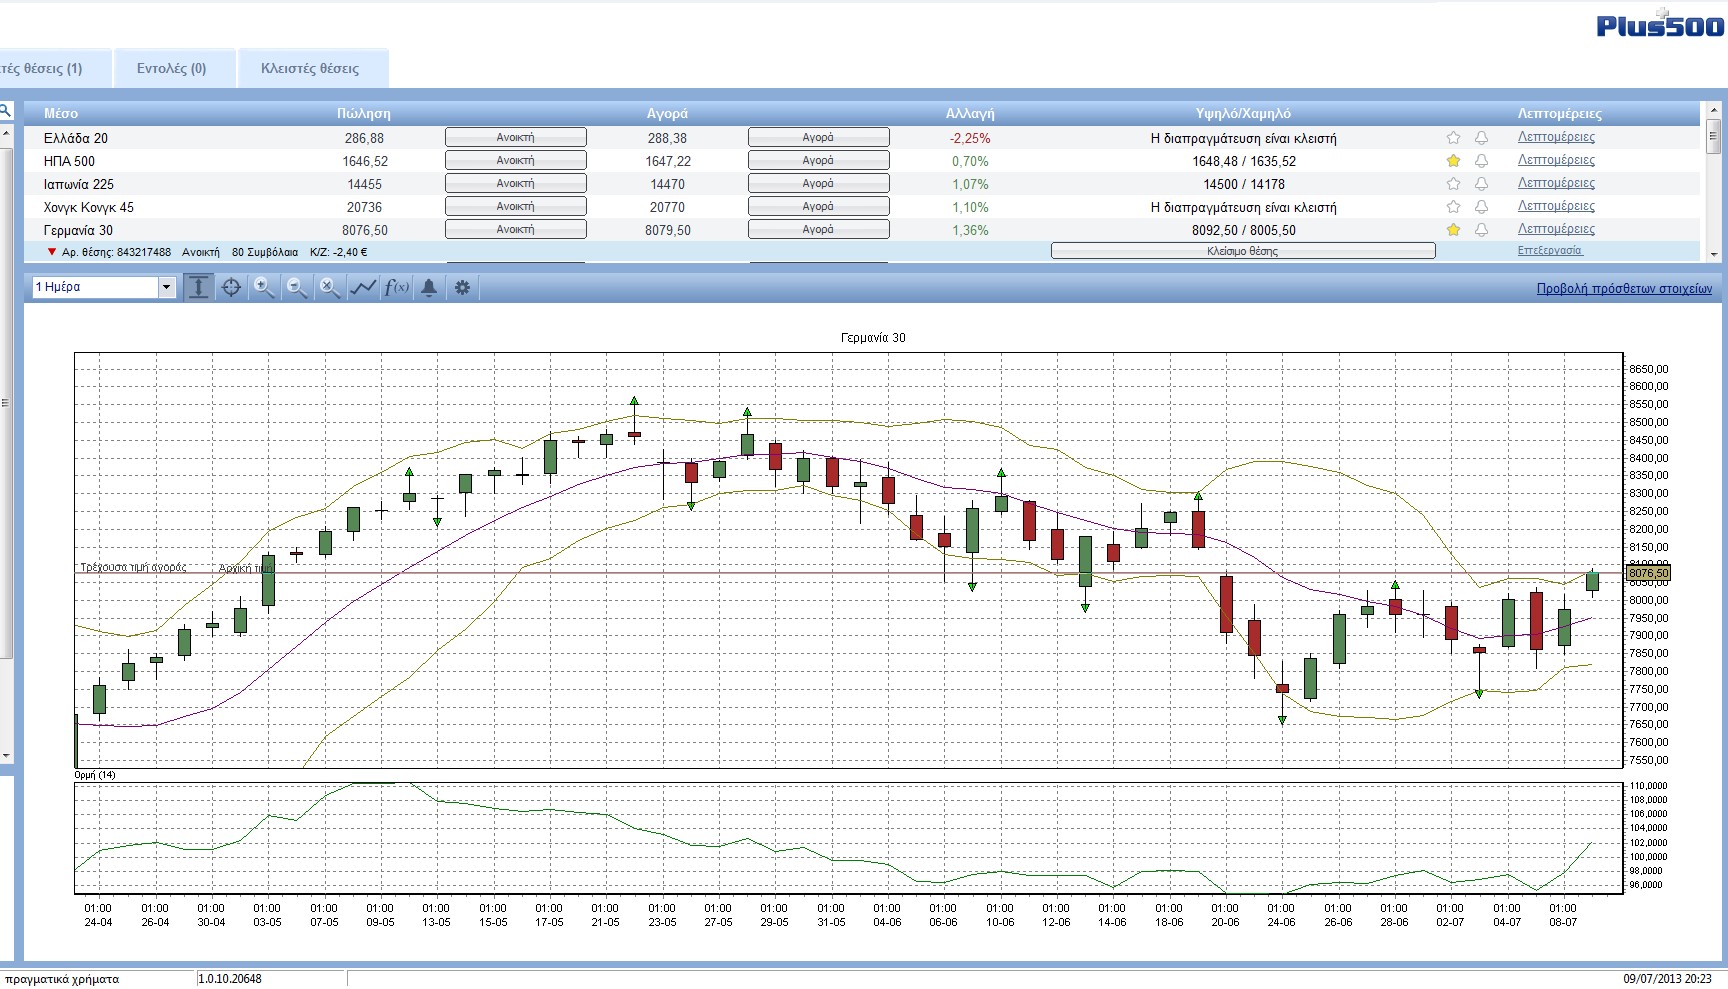Click Ανοικτή sell button for Ελλάδα 20
This screenshot has height=989, width=1728.
(x=515, y=138)
